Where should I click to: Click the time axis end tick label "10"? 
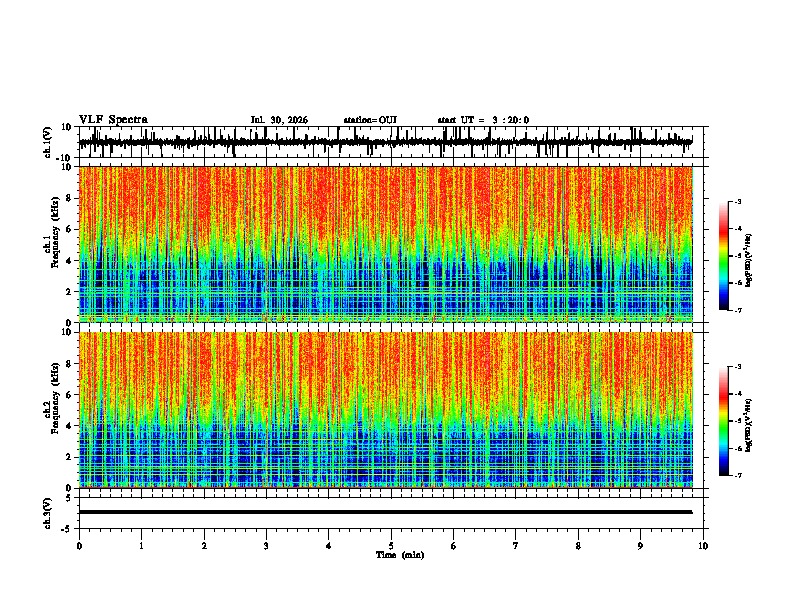(x=703, y=546)
